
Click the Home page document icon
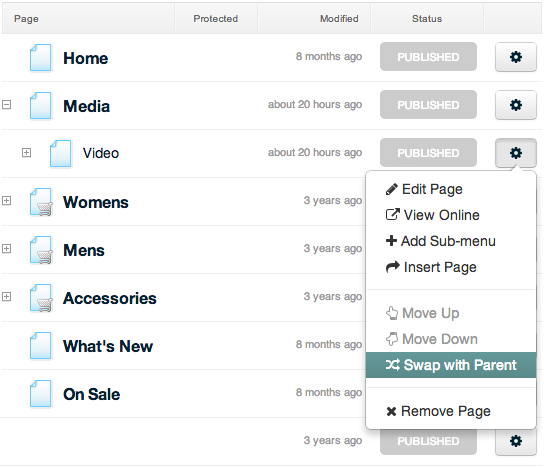click(41, 58)
